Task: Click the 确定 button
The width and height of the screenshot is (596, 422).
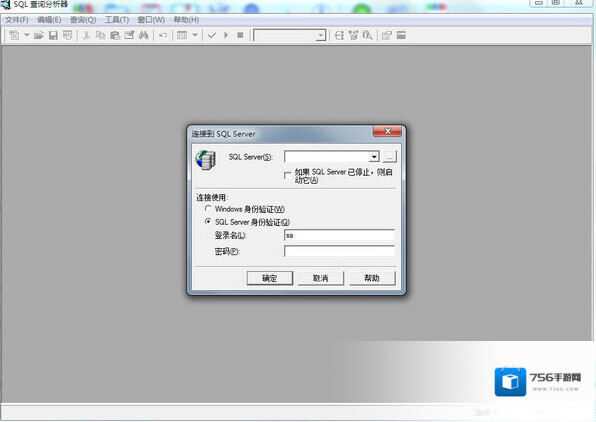Action: (x=269, y=278)
